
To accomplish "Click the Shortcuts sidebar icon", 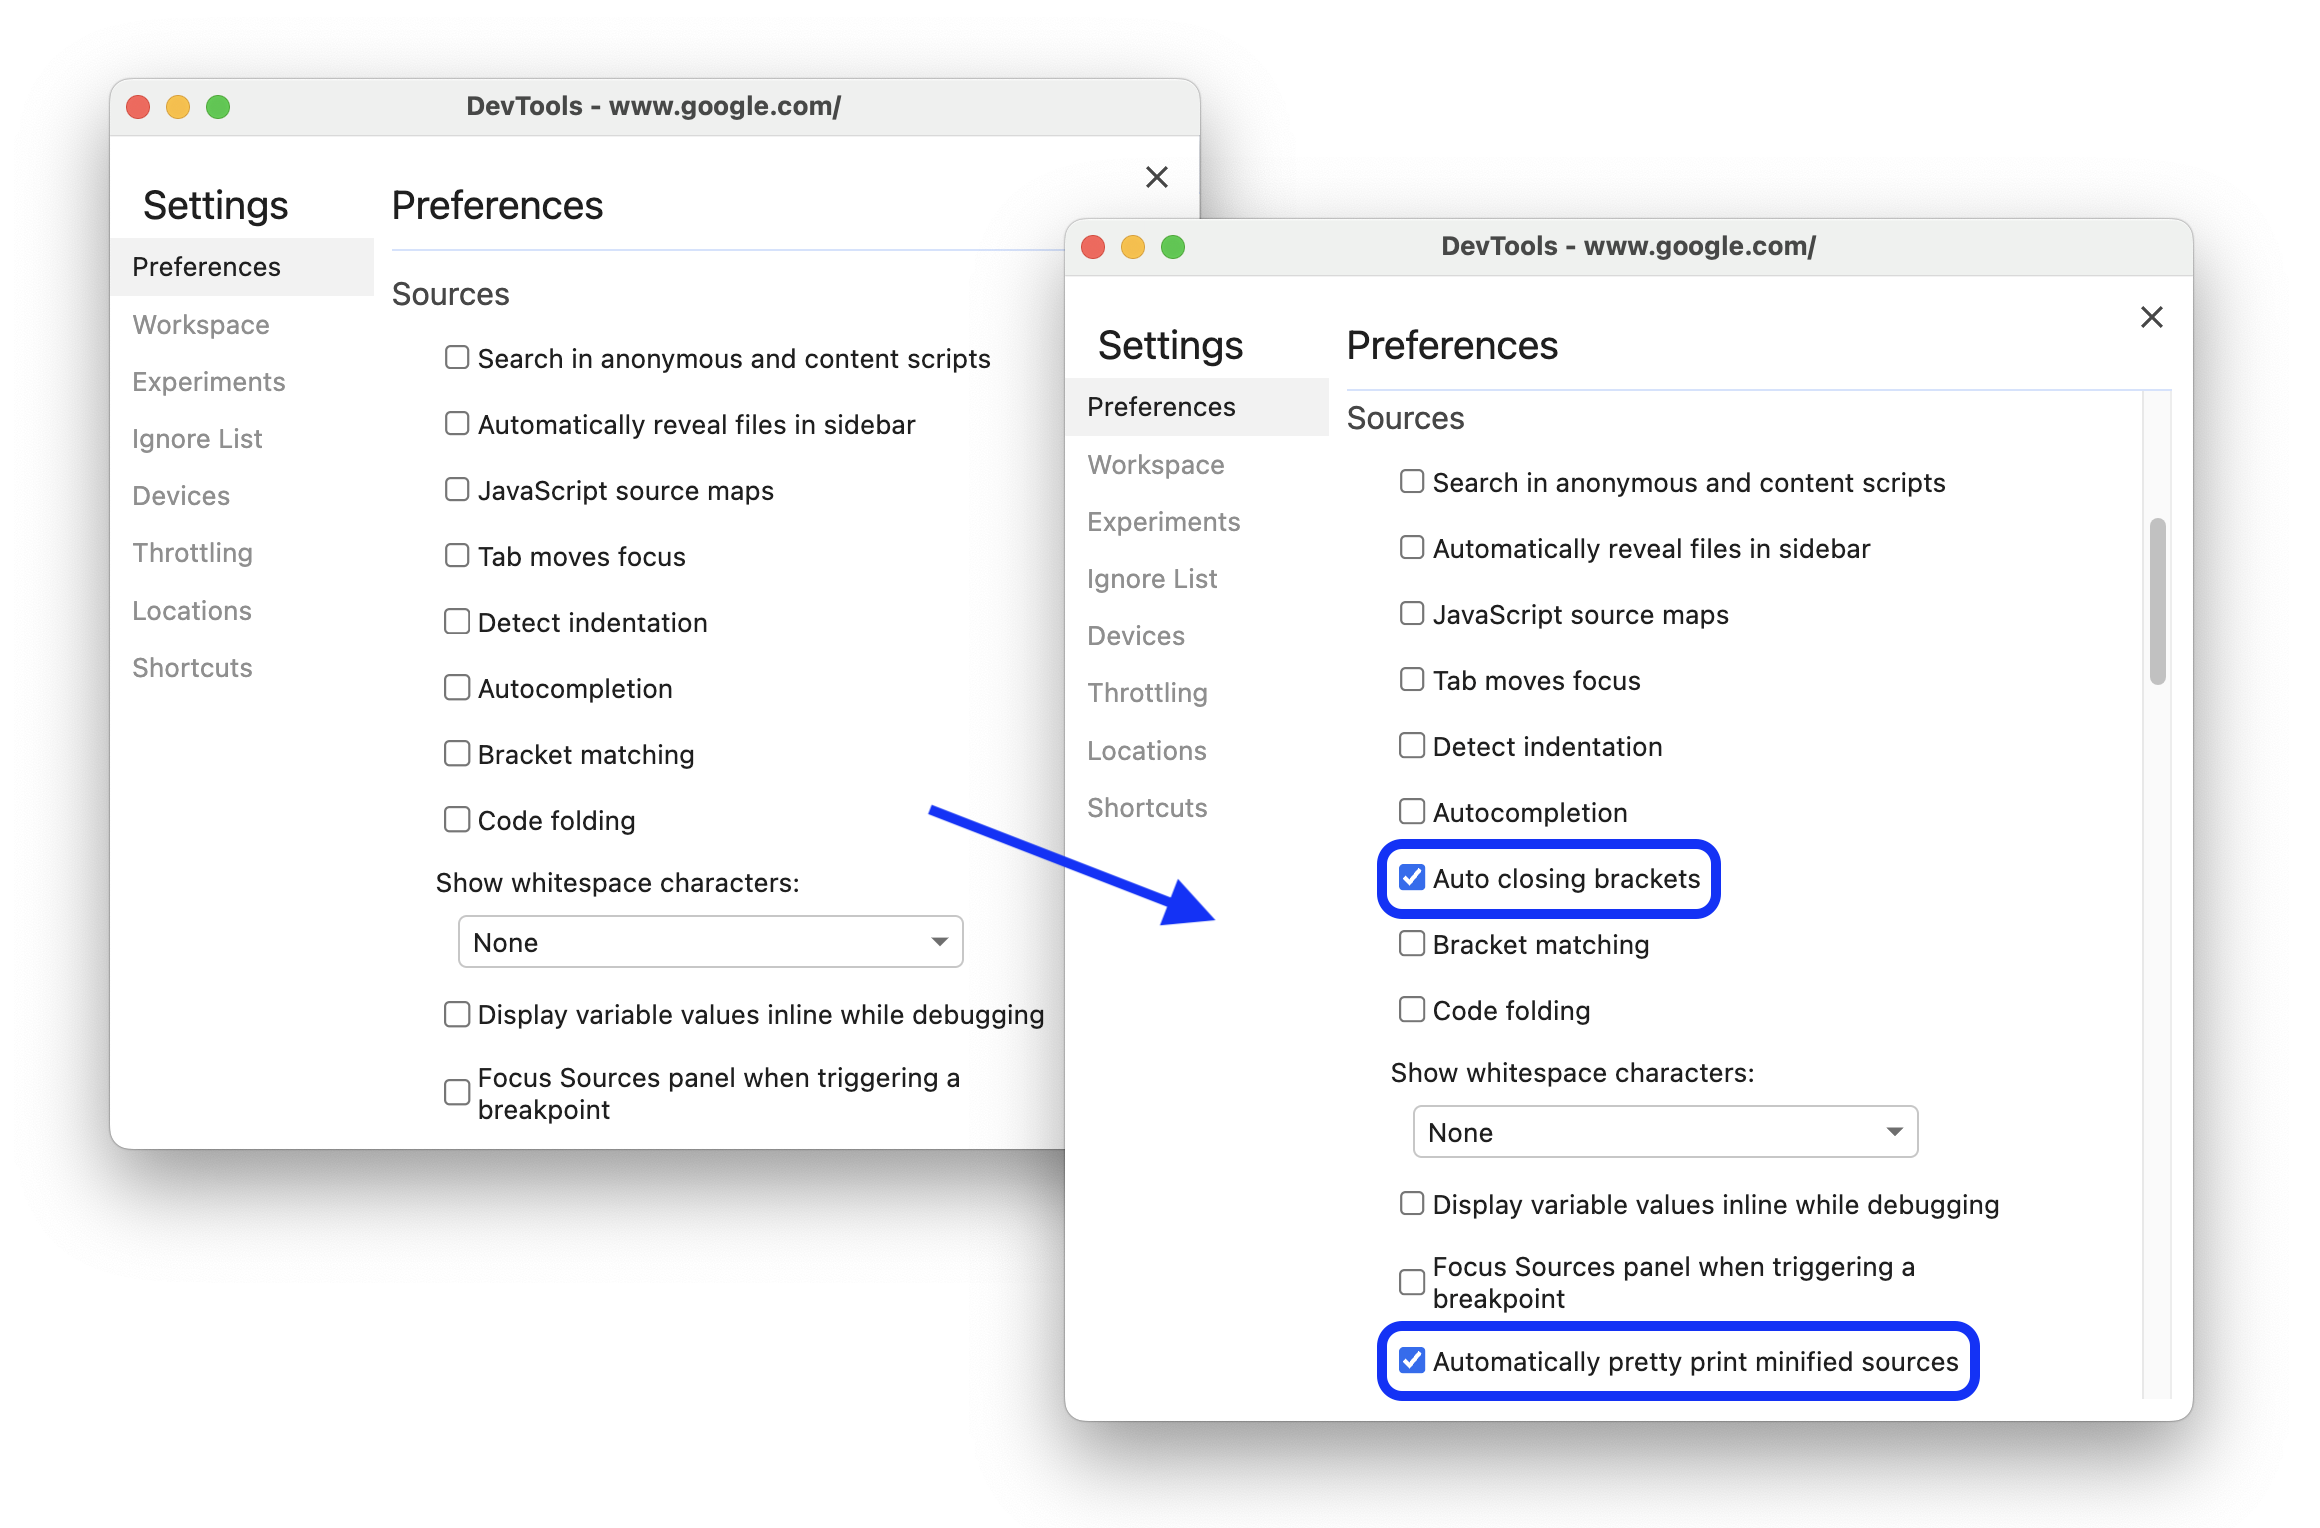I will [1151, 805].
